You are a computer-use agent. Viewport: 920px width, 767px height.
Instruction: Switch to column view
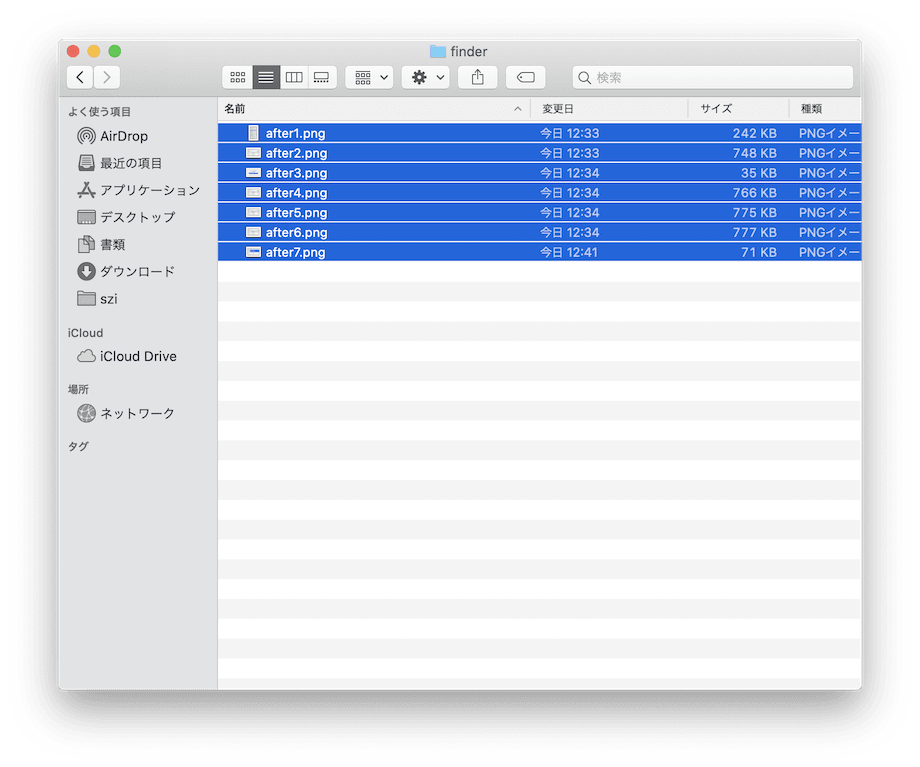tap(294, 77)
